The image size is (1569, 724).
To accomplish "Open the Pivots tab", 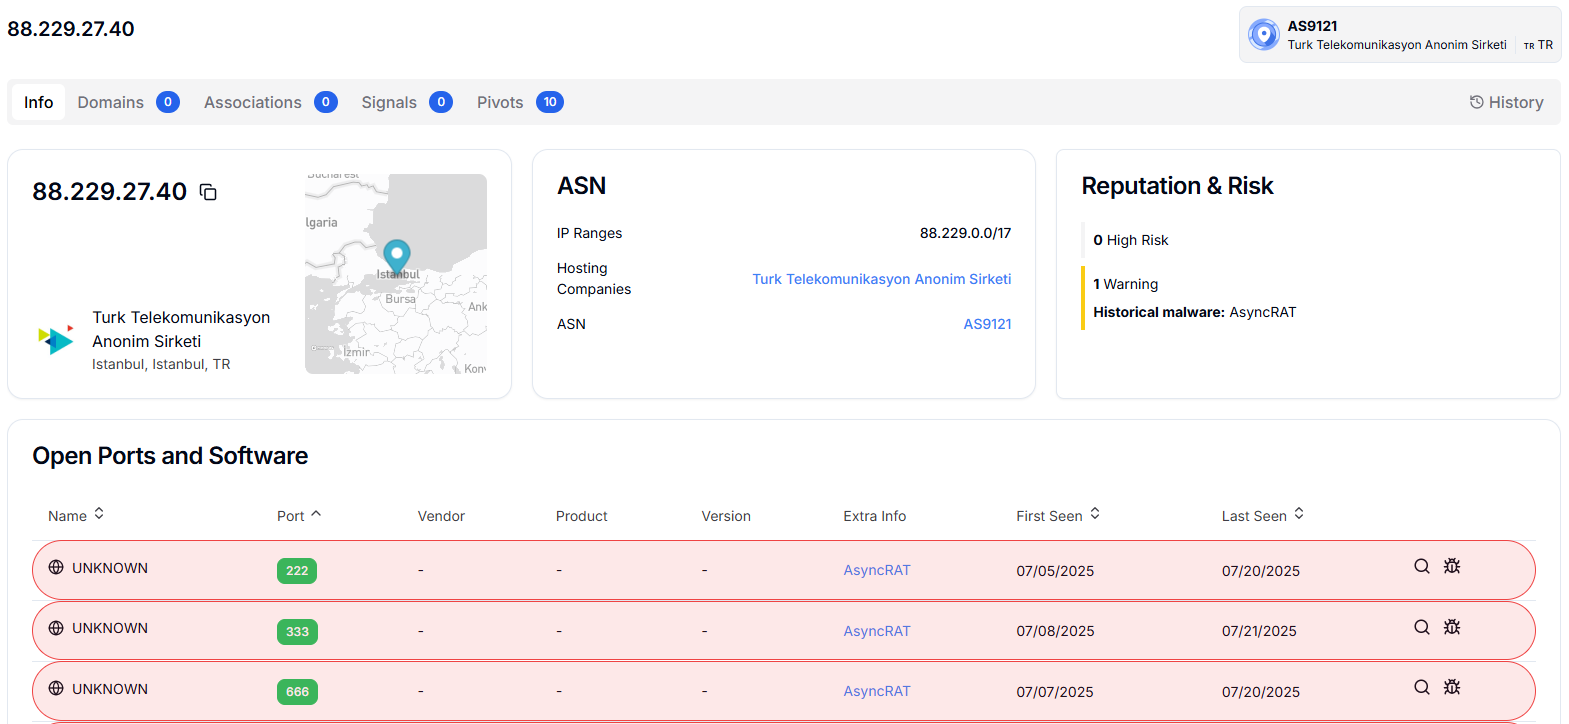I will pyautogui.click(x=520, y=102).
